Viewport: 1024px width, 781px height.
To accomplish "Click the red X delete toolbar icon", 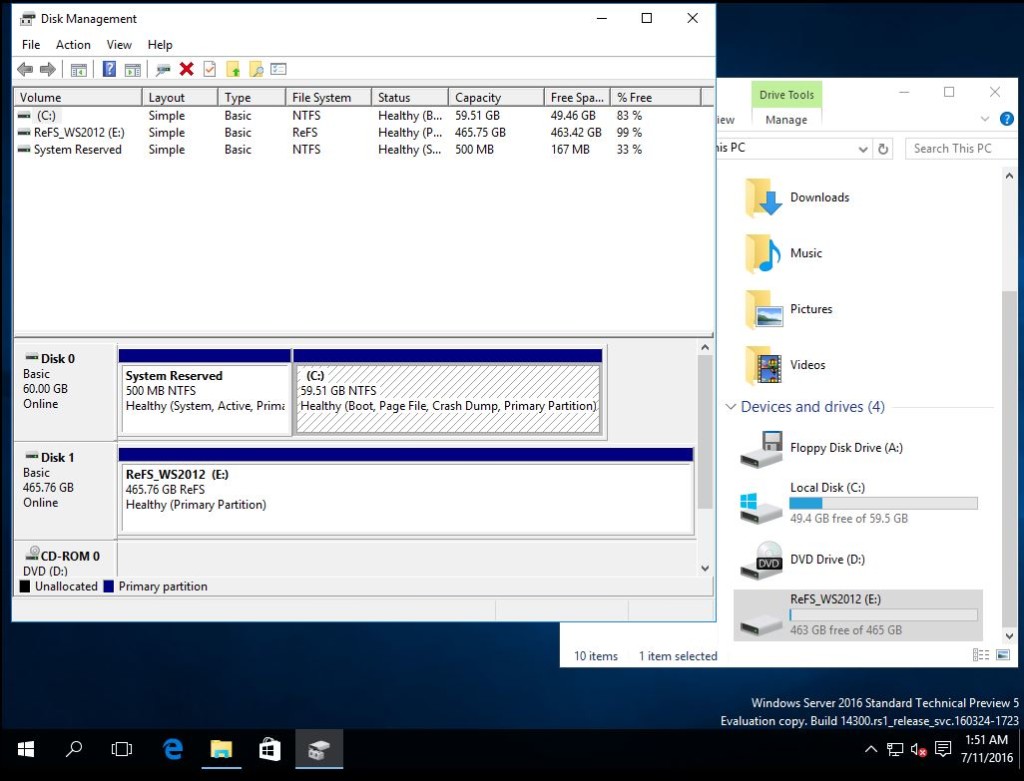I will (x=186, y=69).
